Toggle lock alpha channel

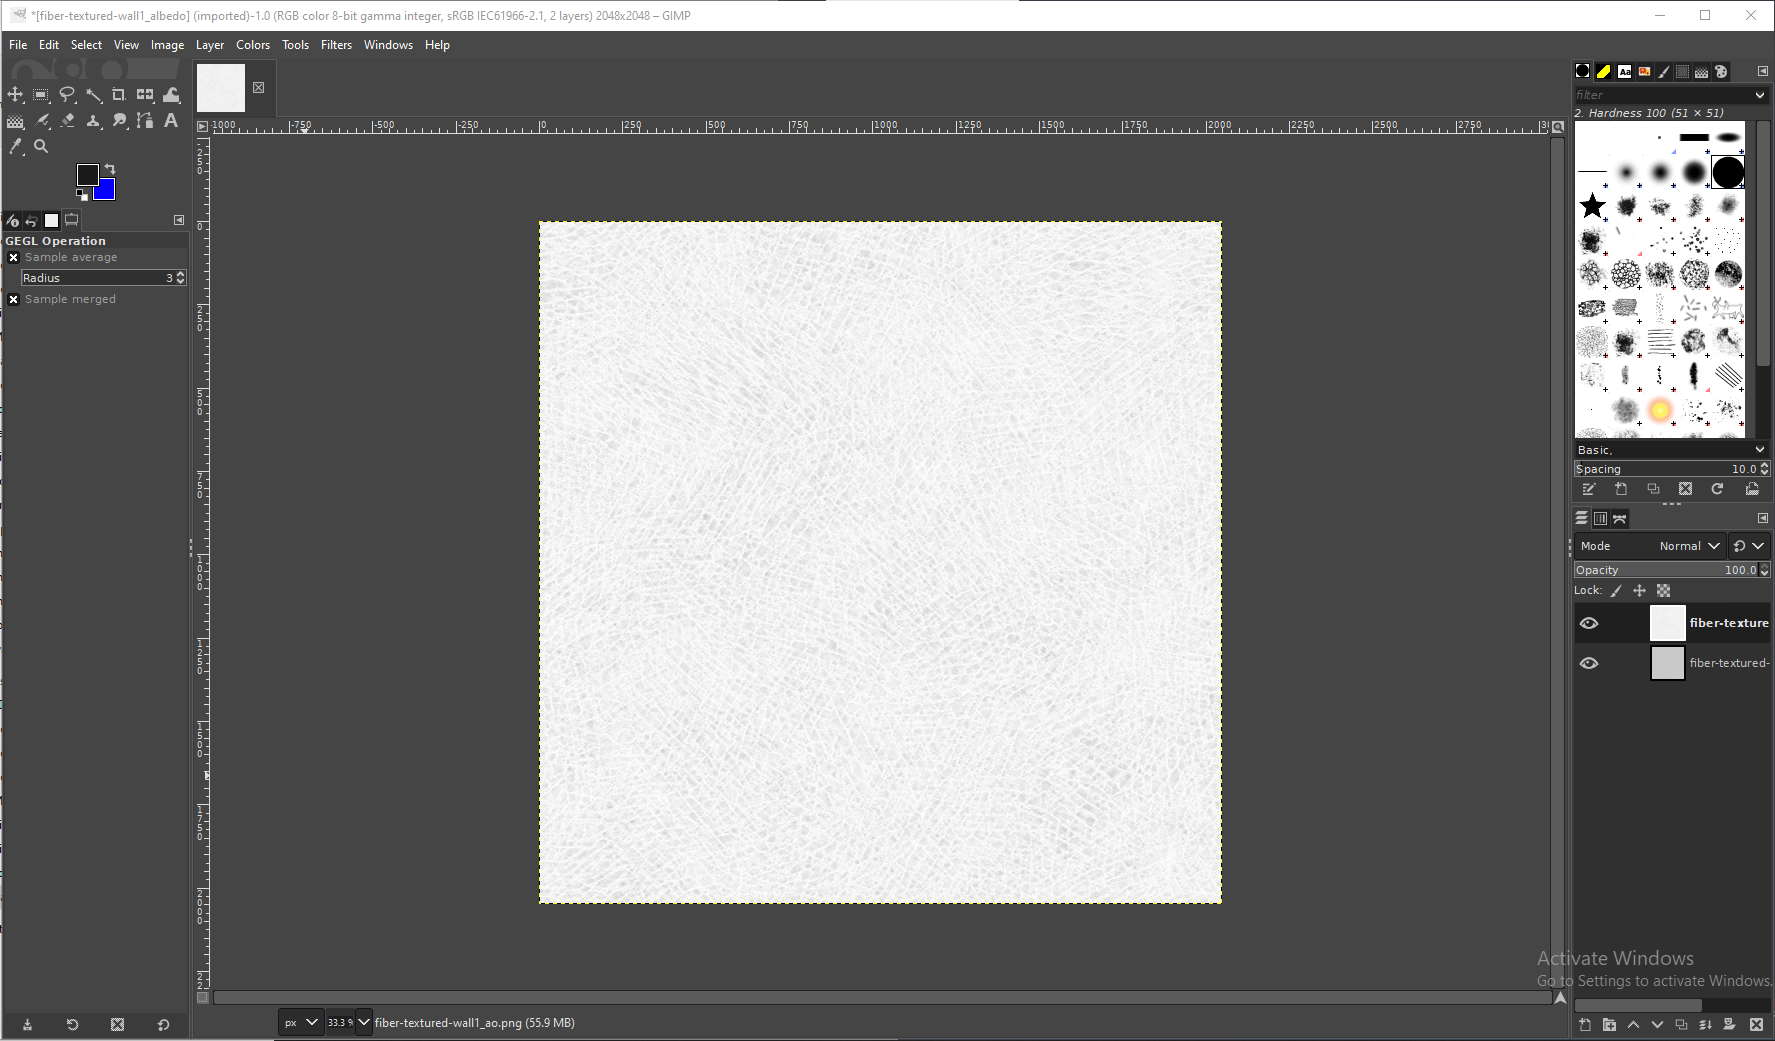click(x=1663, y=591)
